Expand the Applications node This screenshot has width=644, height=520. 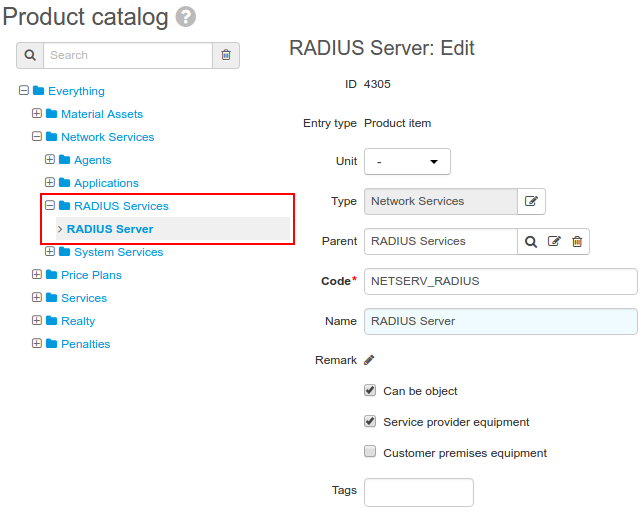pos(50,182)
